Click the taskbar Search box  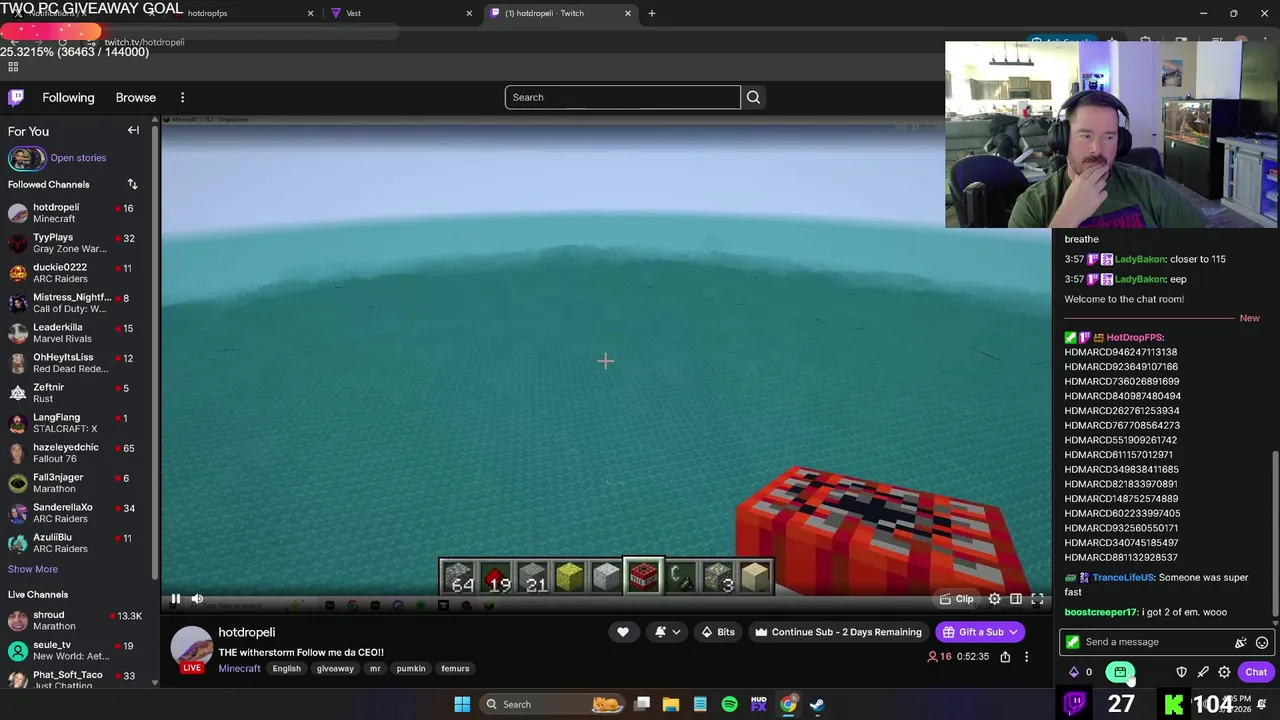point(552,704)
